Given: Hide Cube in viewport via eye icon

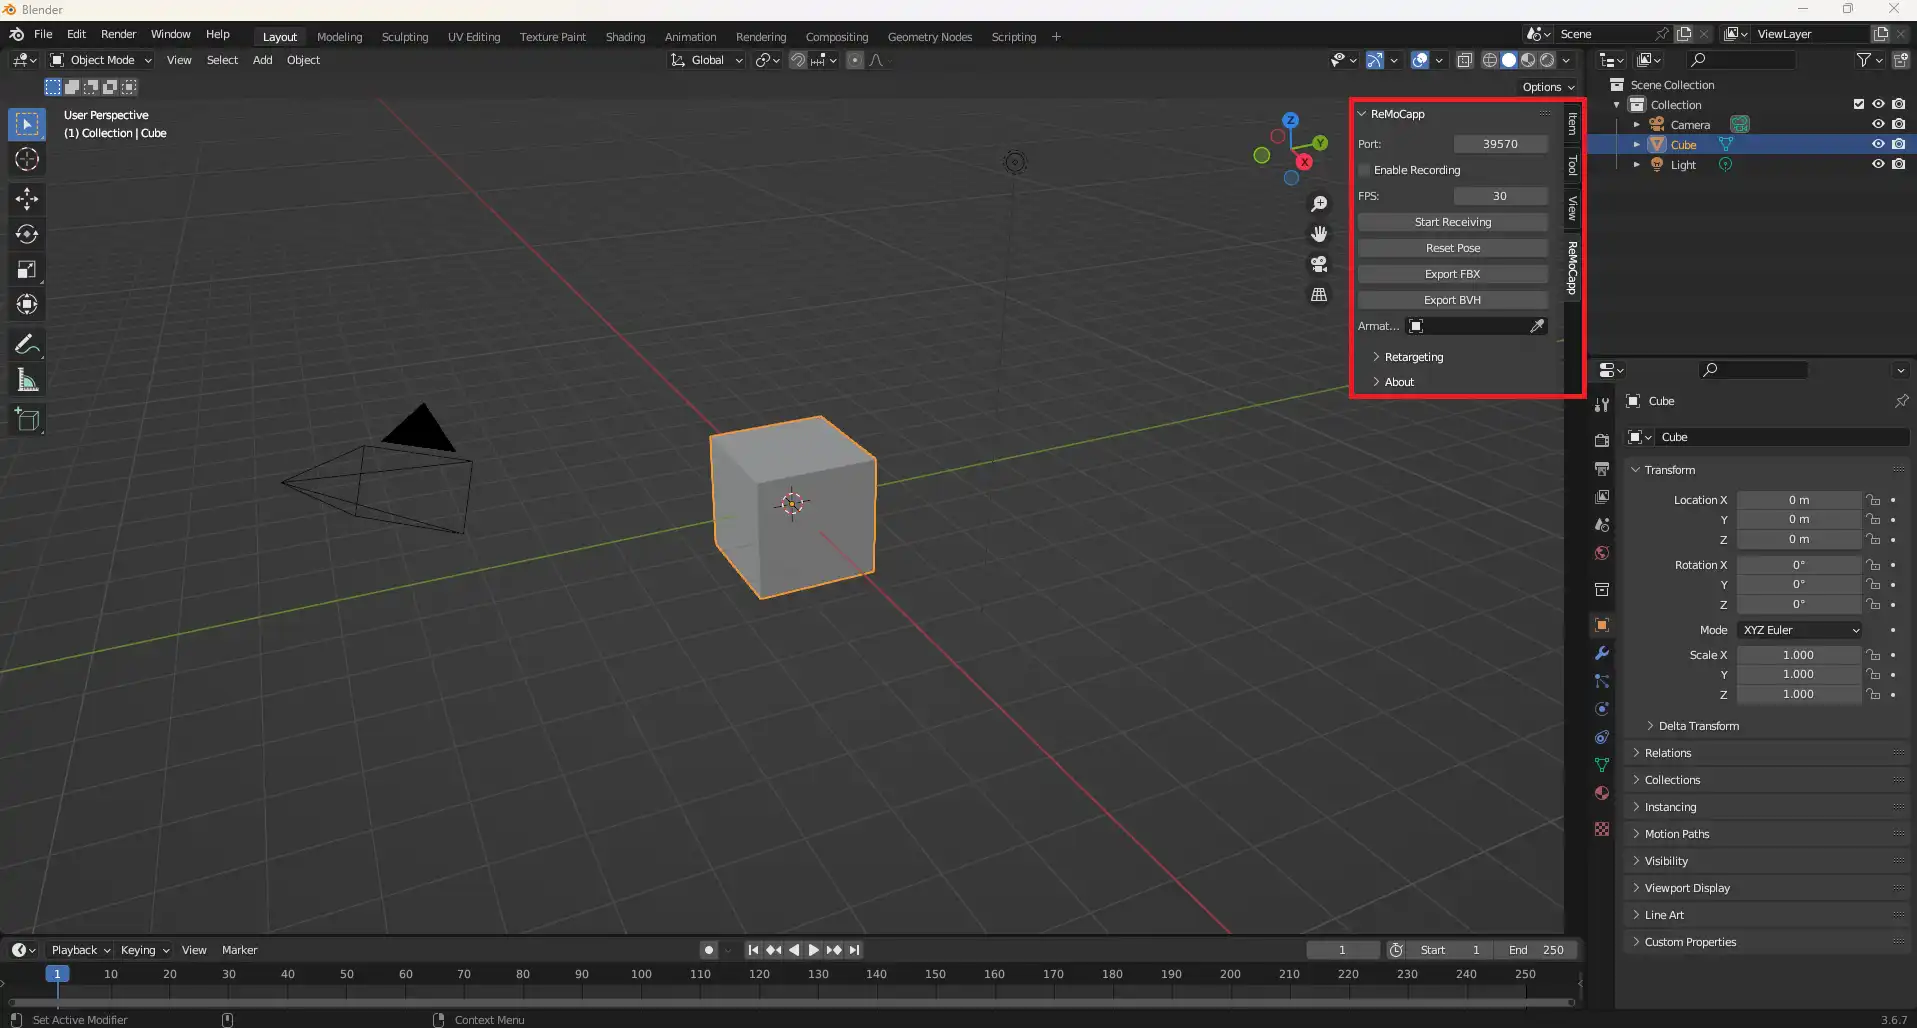Looking at the screenshot, I should pyautogui.click(x=1878, y=144).
